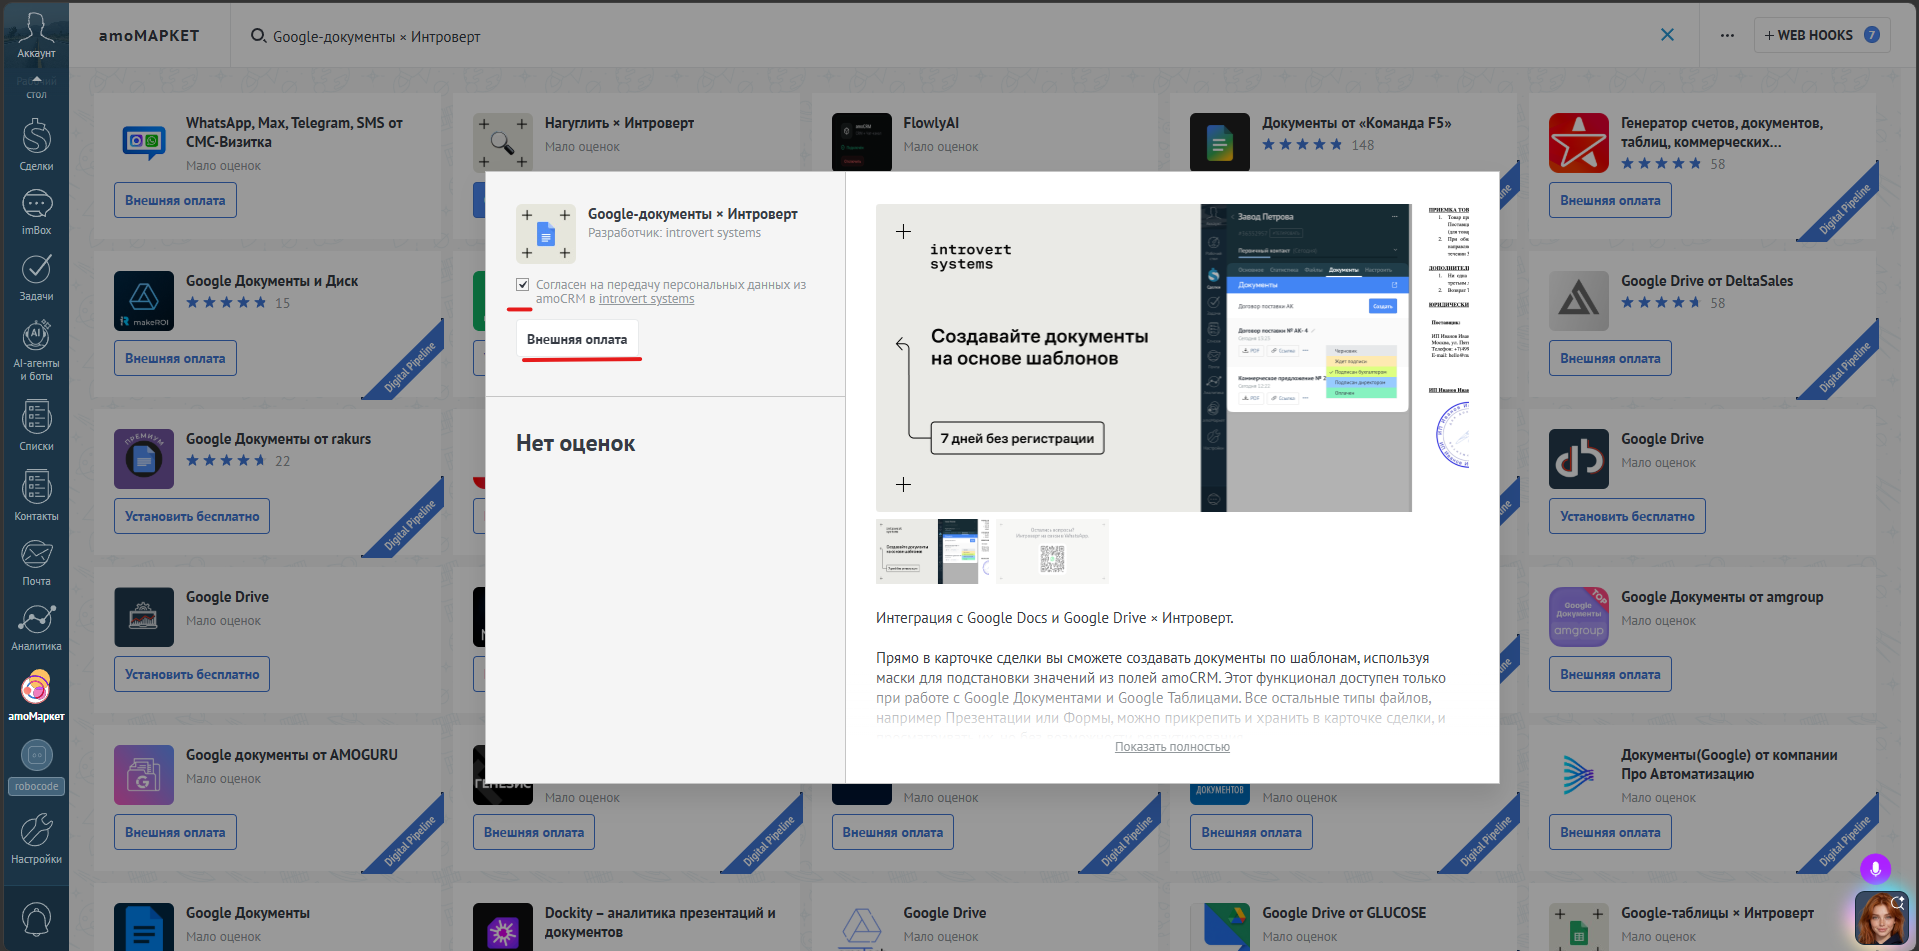The width and height of the screenshot is (1919, 951).
Task: Toggle personal data consent checkbox
Action: [x=522, y=285]
